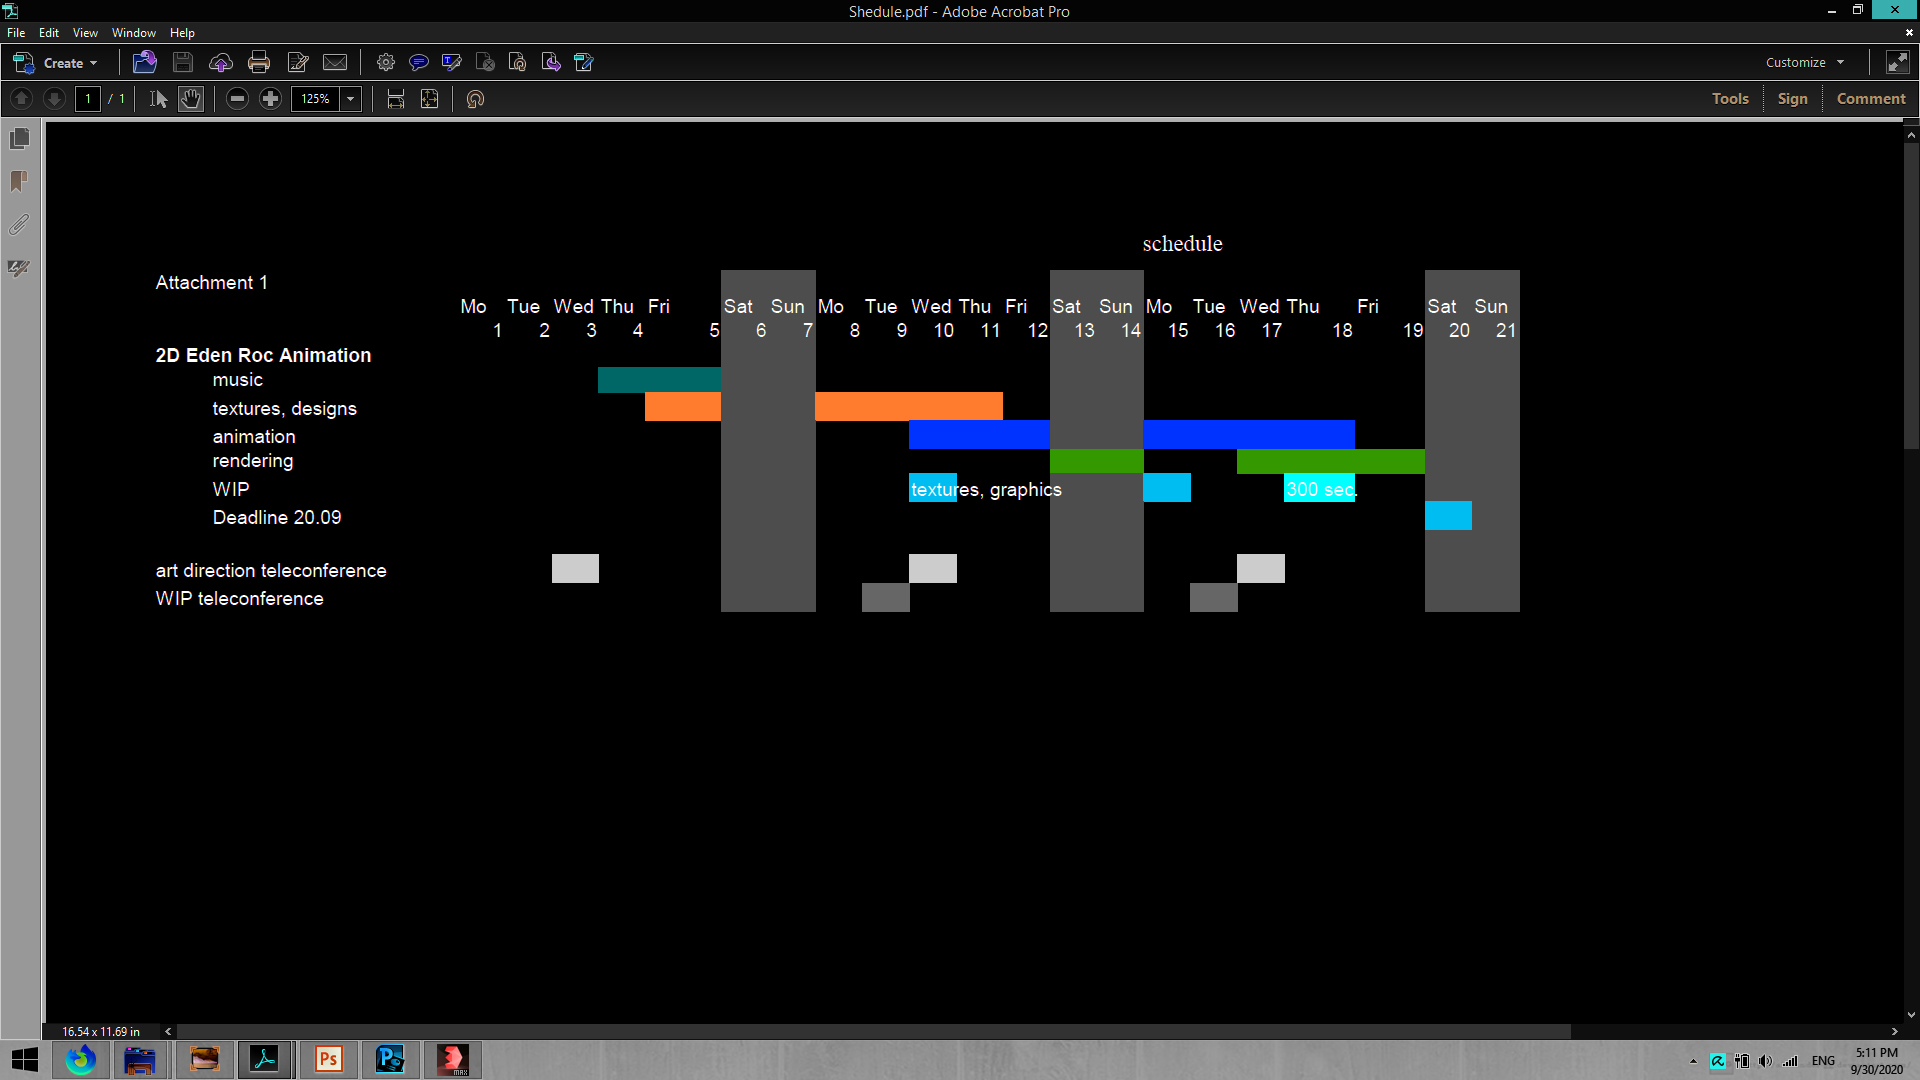Toggle the text Select tool
The width and height of the screenshot is (1920, 1080).
click(158, 99)
